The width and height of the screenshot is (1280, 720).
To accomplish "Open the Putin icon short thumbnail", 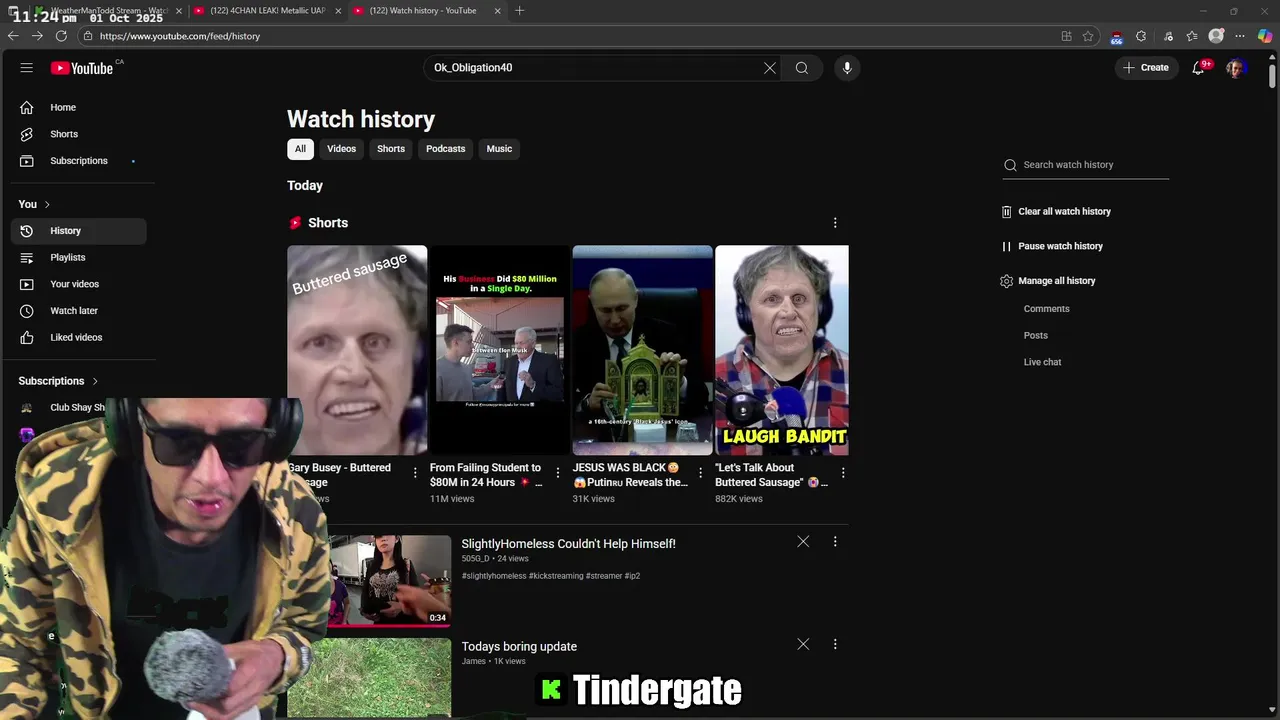I will (642, 350).
